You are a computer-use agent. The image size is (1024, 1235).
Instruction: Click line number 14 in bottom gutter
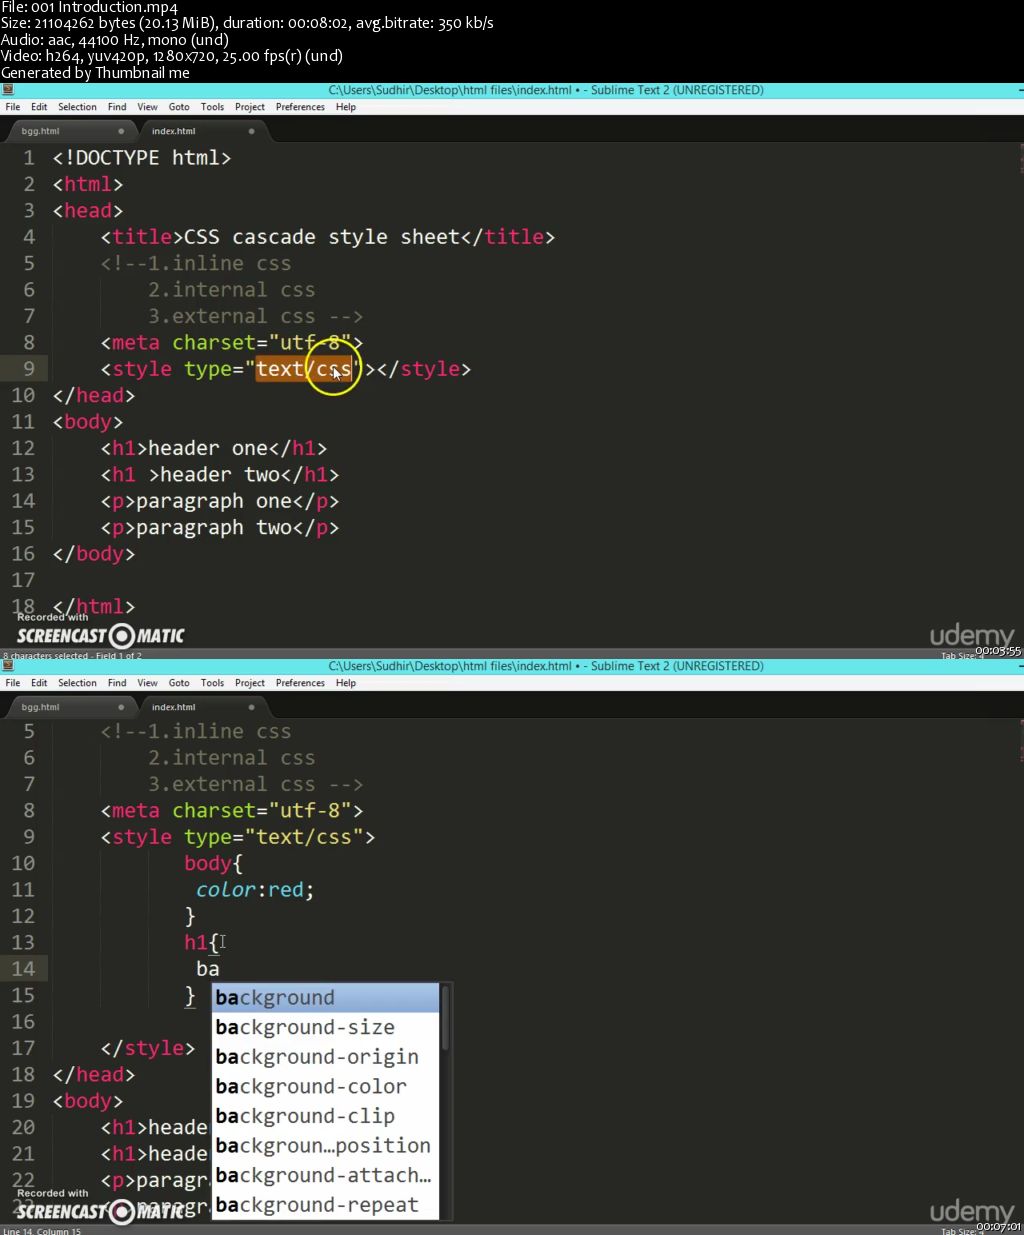[23, 969]
